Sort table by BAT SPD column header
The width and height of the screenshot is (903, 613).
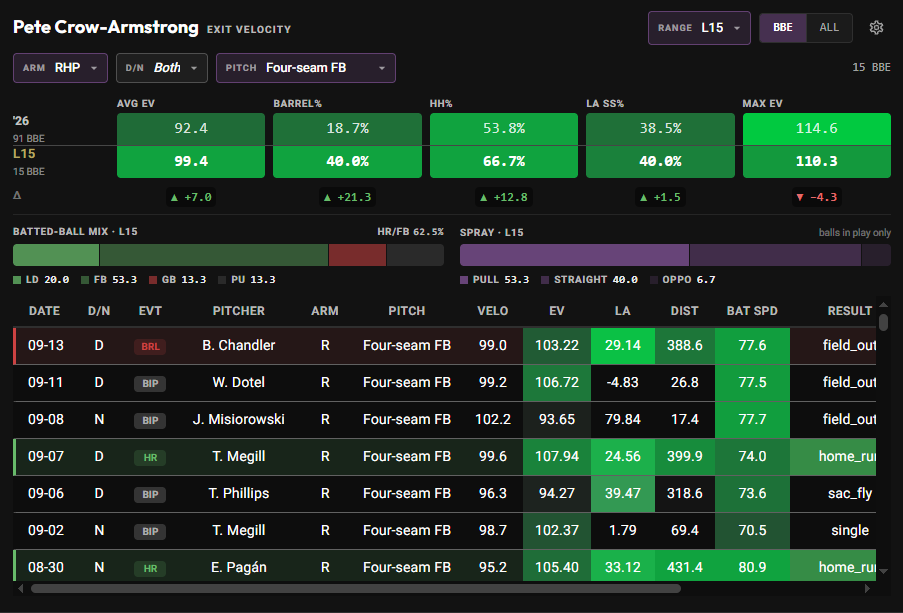point(752,311)
